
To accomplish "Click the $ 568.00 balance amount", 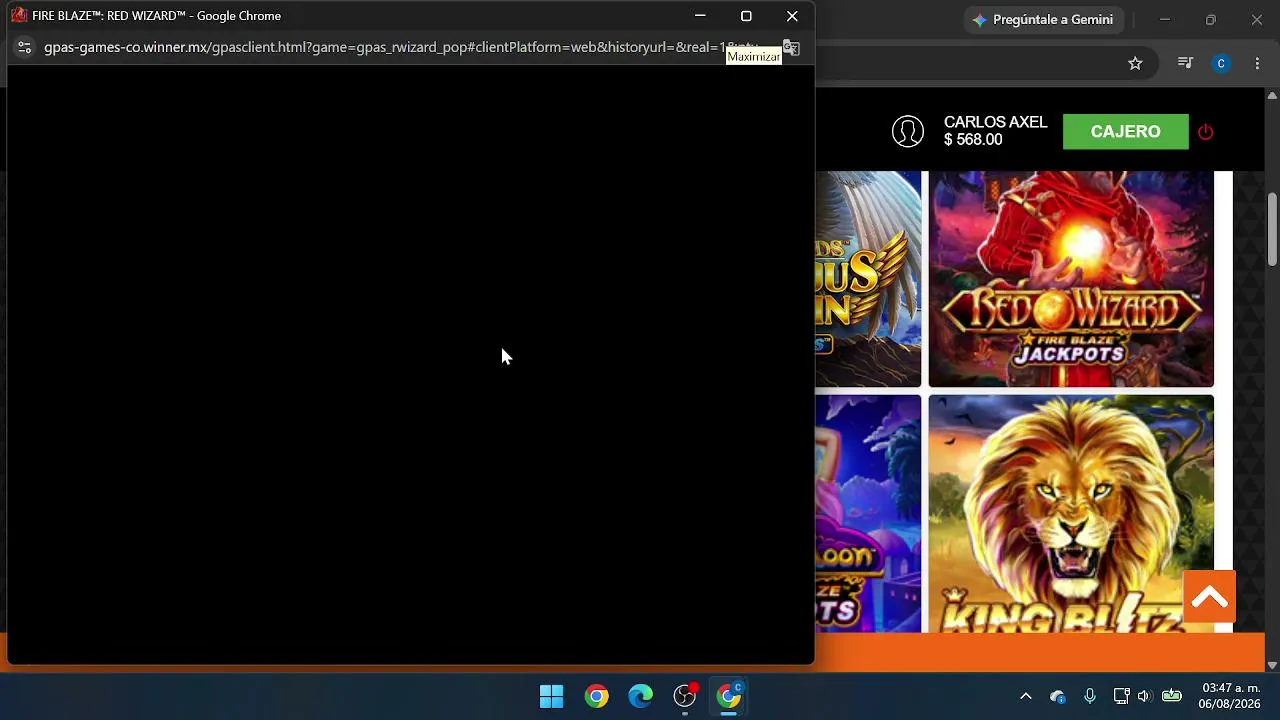I will pos(973,140).
